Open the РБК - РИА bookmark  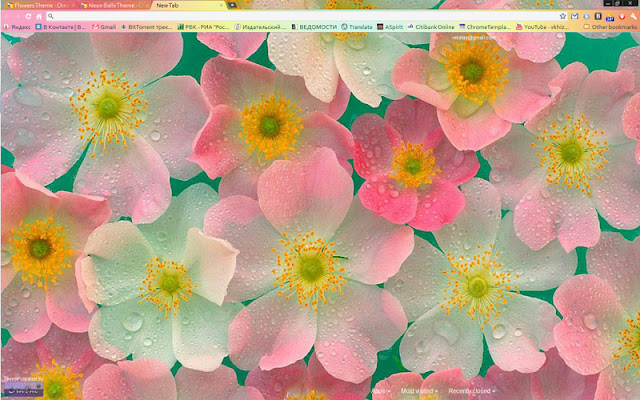(x=203, y=27)
